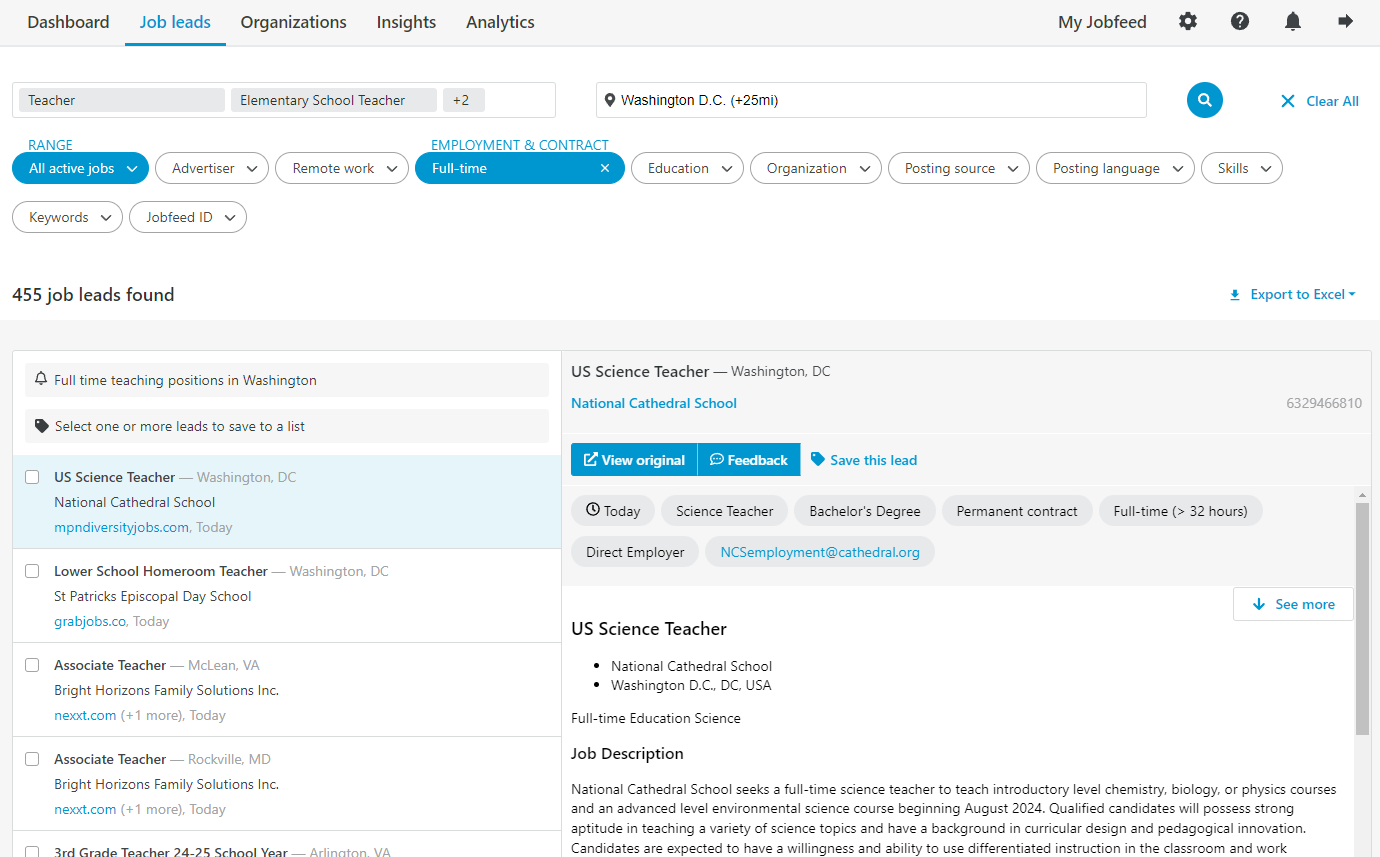Image resolution: width=1380 pixels, height=857 pixels.
Task: Click the NCSemployment@cathedral.org email link
Action: (x=820, y=552)
